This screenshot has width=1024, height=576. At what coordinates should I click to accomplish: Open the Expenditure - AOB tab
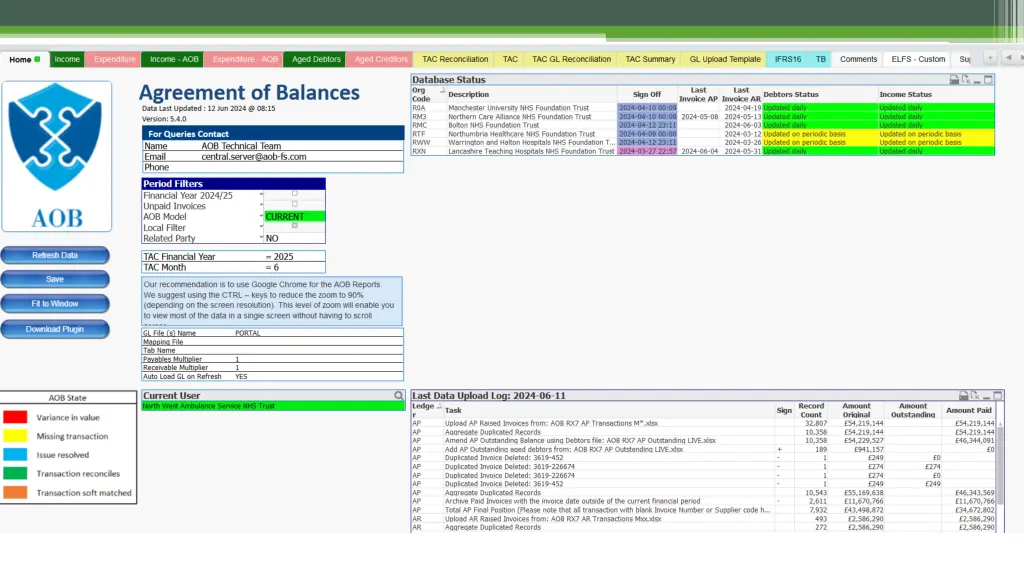click(x=245, y=59)
